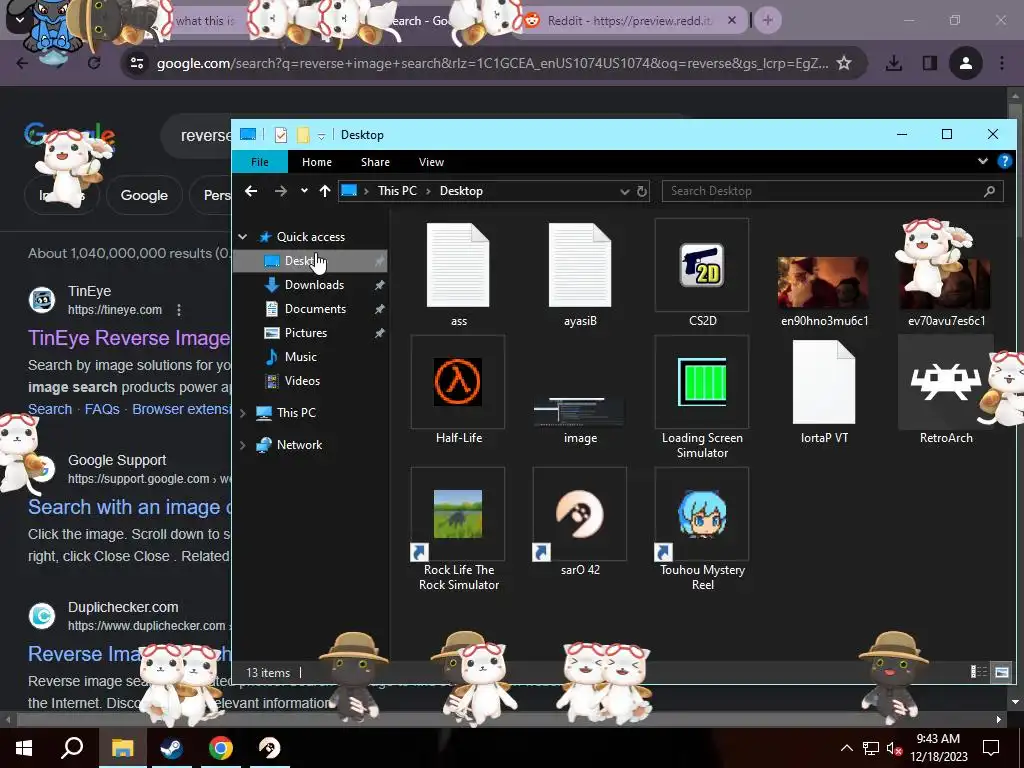Image resolution: width=1024 pixels, height=768 pixels.
Task: Open the Share ribbon tab
Action: [376, 162]
